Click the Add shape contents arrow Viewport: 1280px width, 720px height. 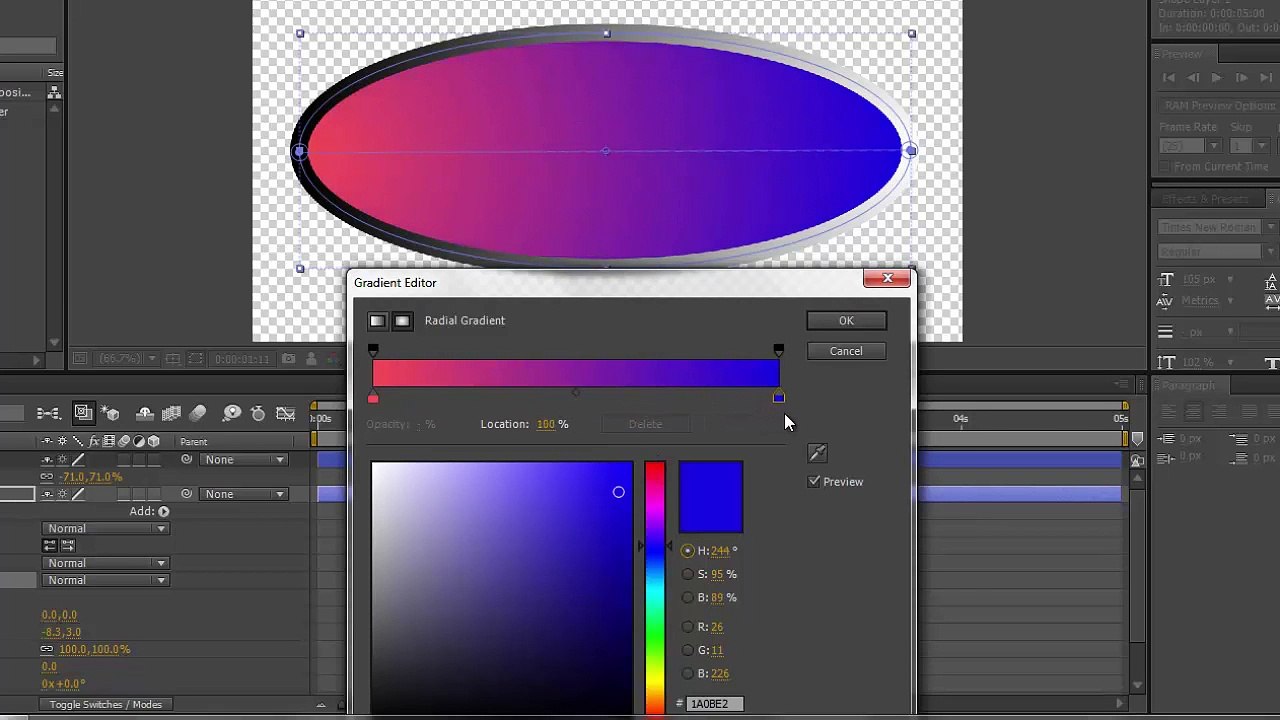tap(164, 511)
